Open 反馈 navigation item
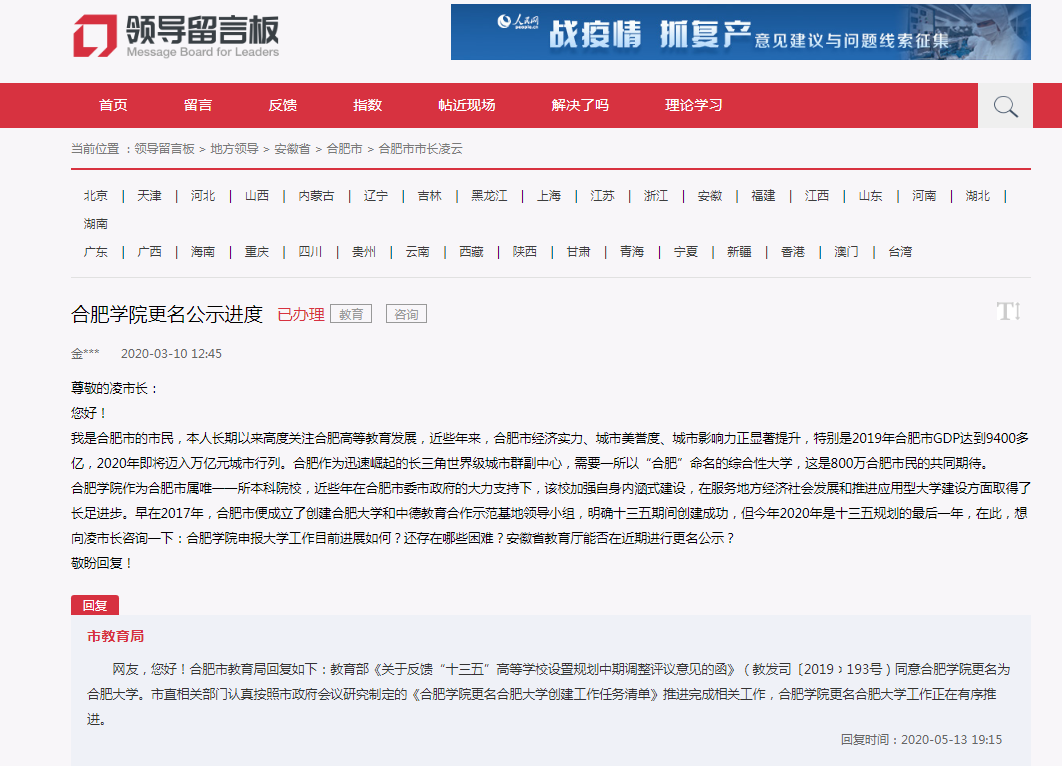1062x766 pixels. click(282, 105)
